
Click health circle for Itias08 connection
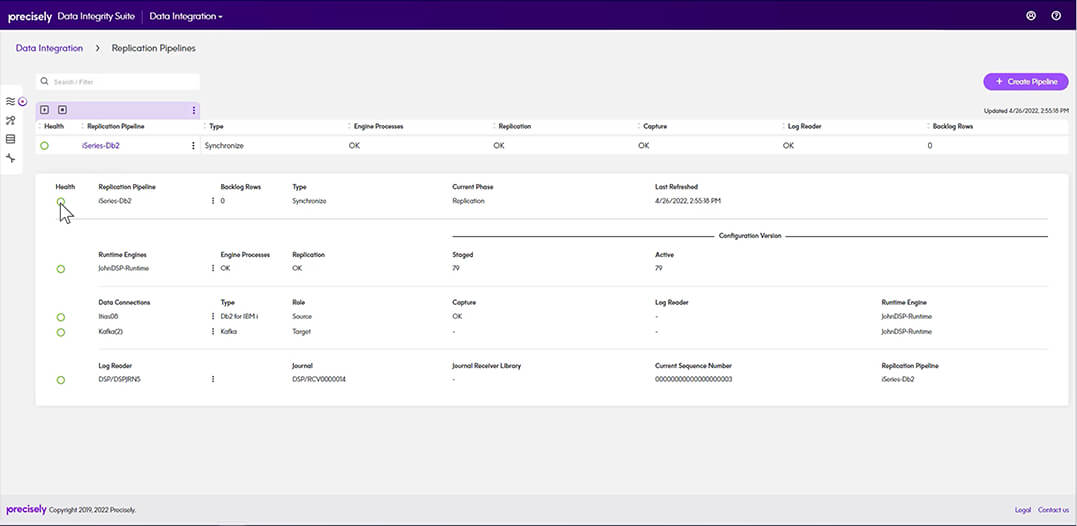60,317
